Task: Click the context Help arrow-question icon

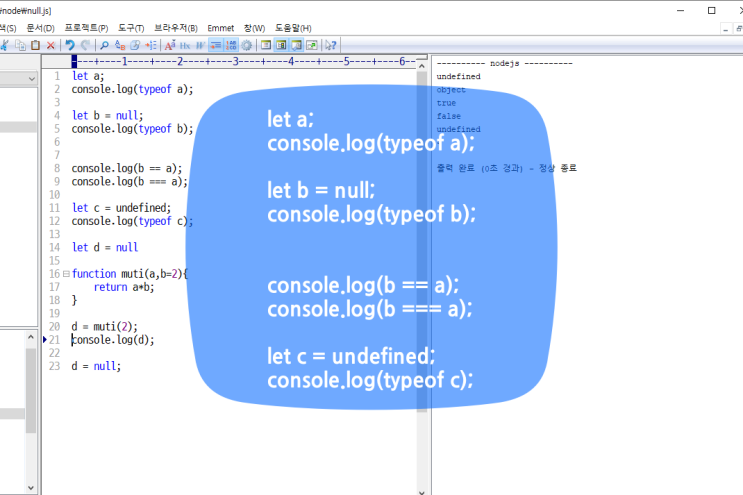Action: click(x=331, y=45)
